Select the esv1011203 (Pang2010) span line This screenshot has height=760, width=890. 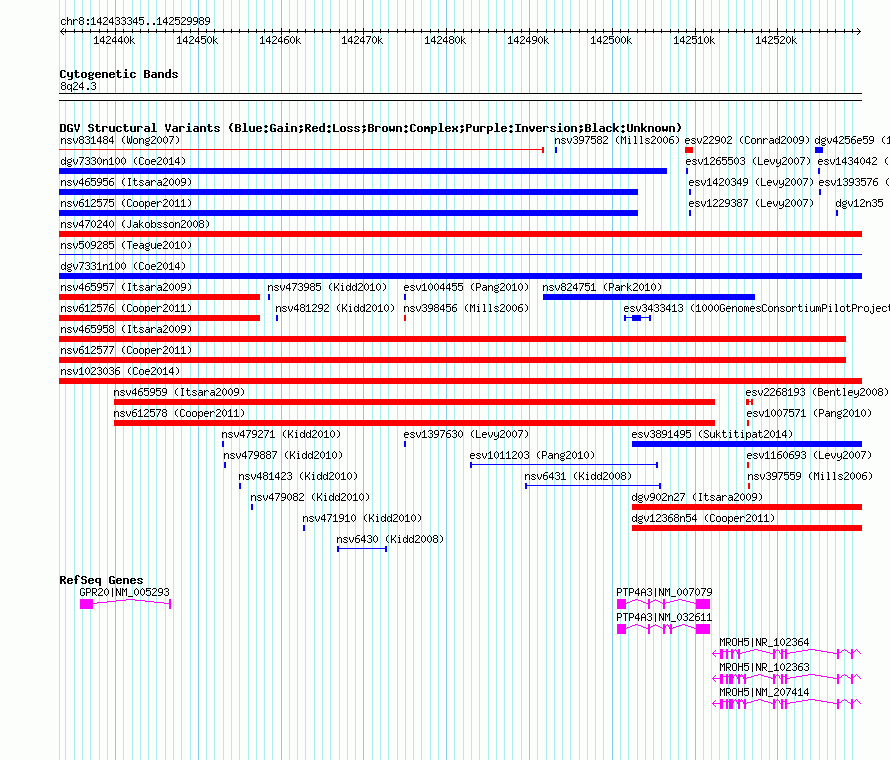point(564,465)
